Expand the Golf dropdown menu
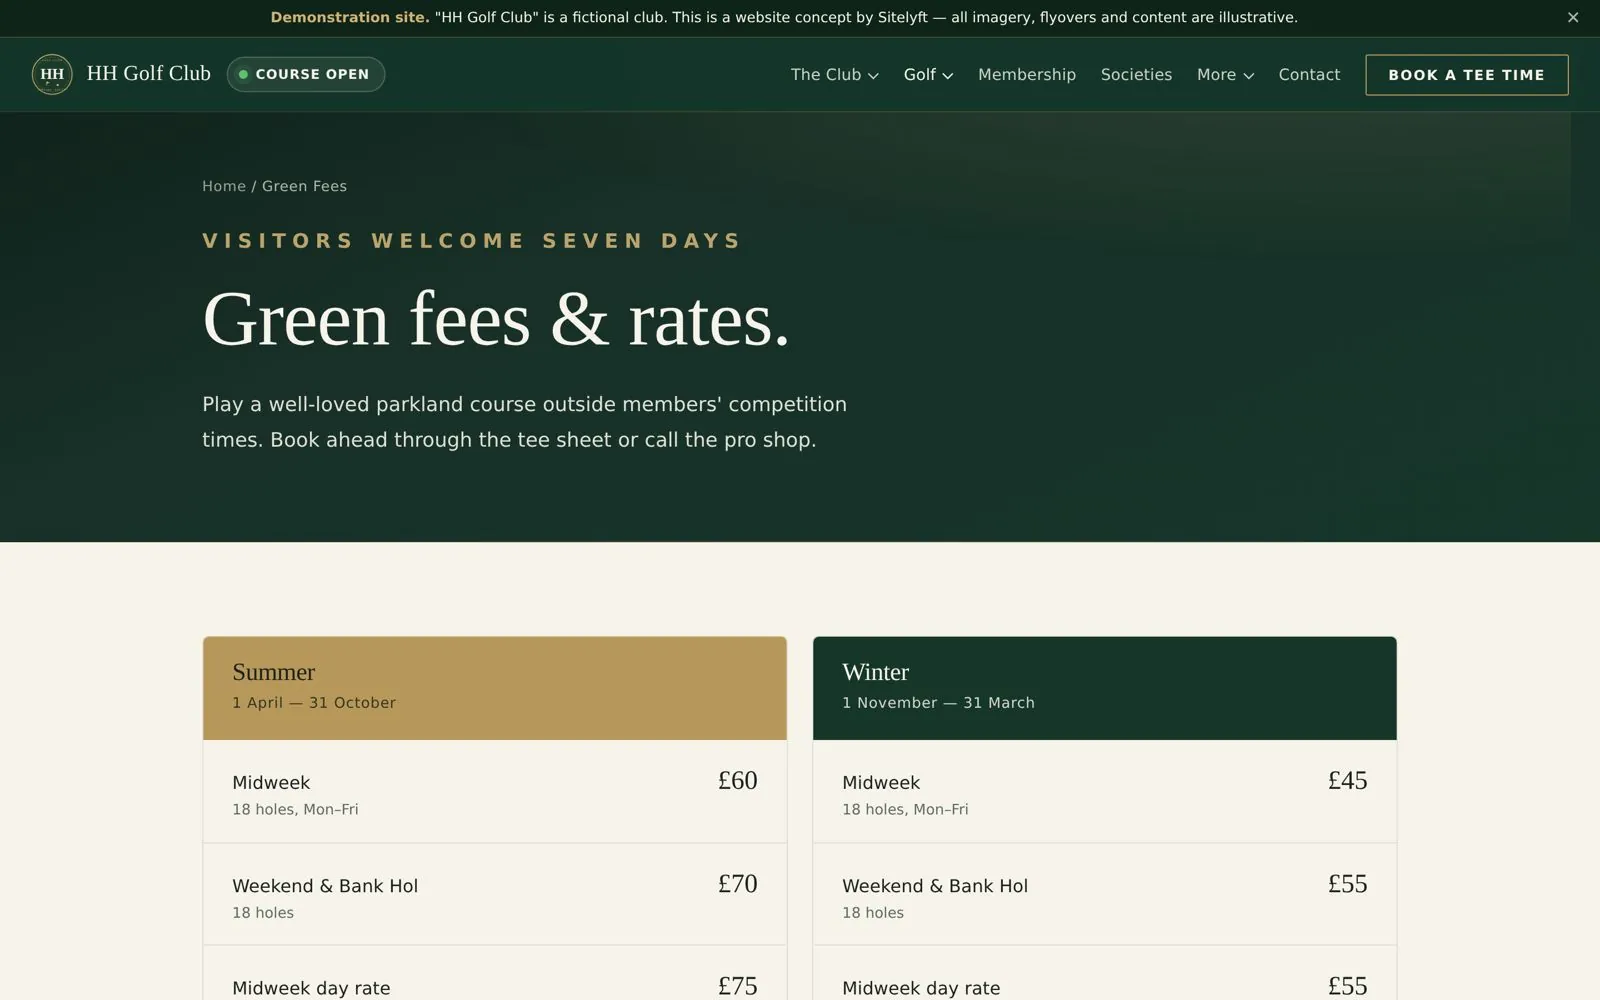This screenshot has width=1600, height=1000. (928, 75)
